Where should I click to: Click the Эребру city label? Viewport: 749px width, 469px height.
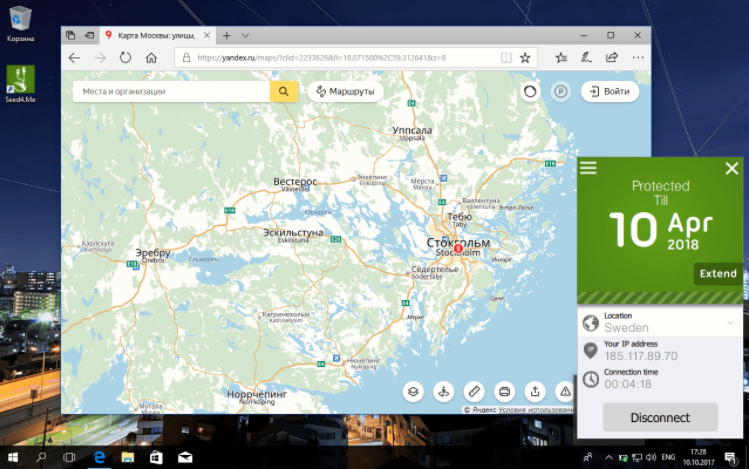click(x=153, y=253)
